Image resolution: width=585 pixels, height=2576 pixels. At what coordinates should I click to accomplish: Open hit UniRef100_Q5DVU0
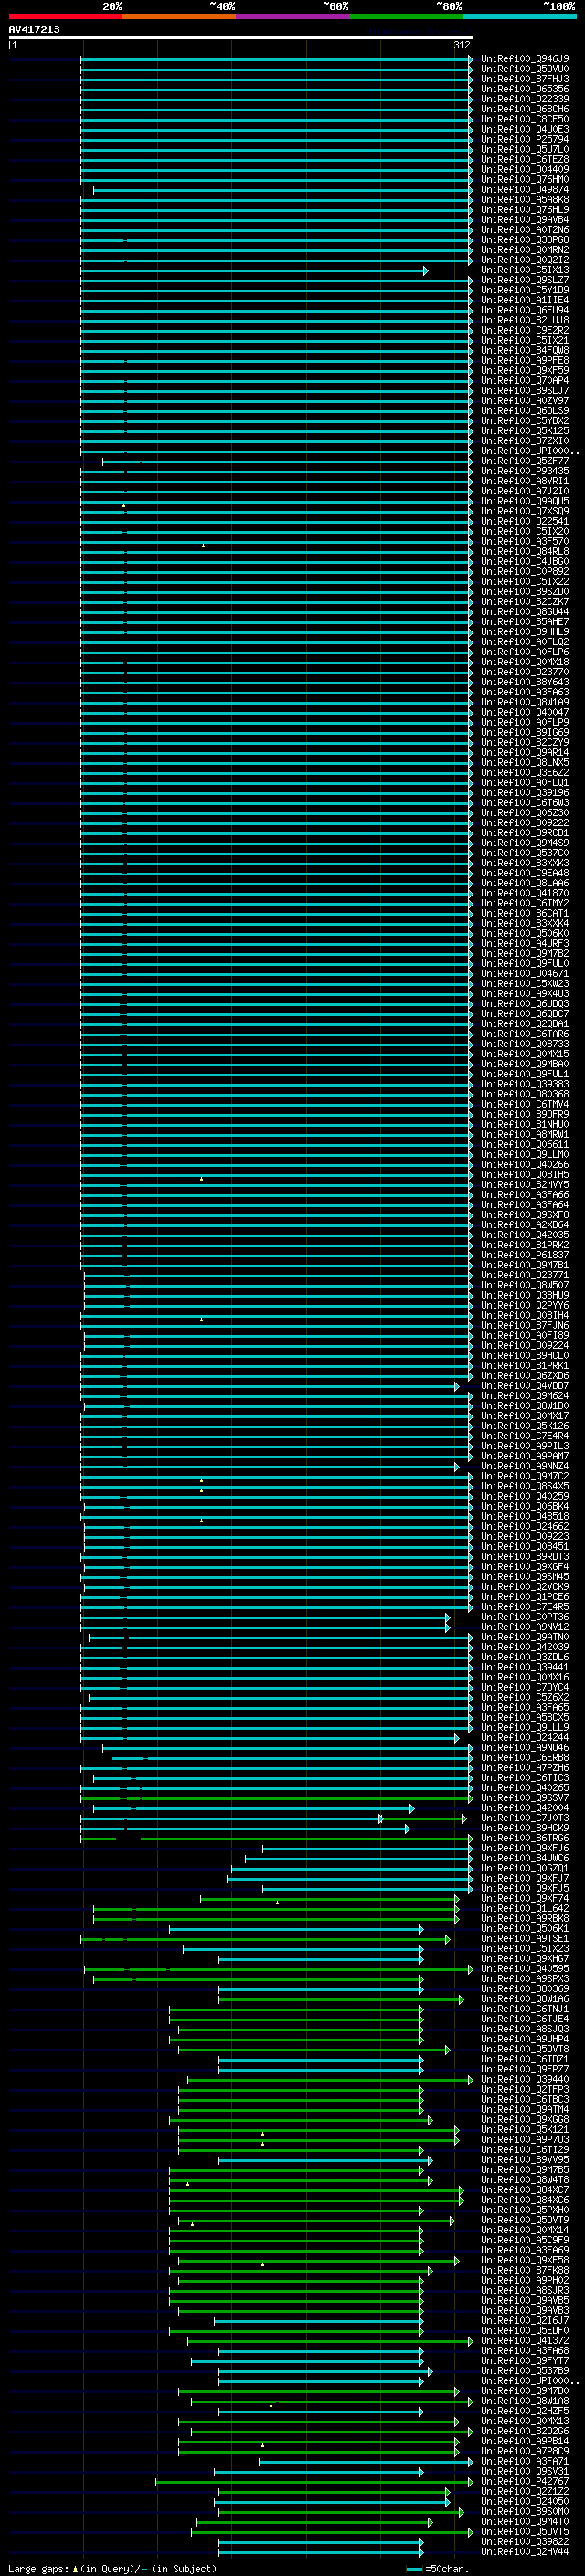point(524,69)
